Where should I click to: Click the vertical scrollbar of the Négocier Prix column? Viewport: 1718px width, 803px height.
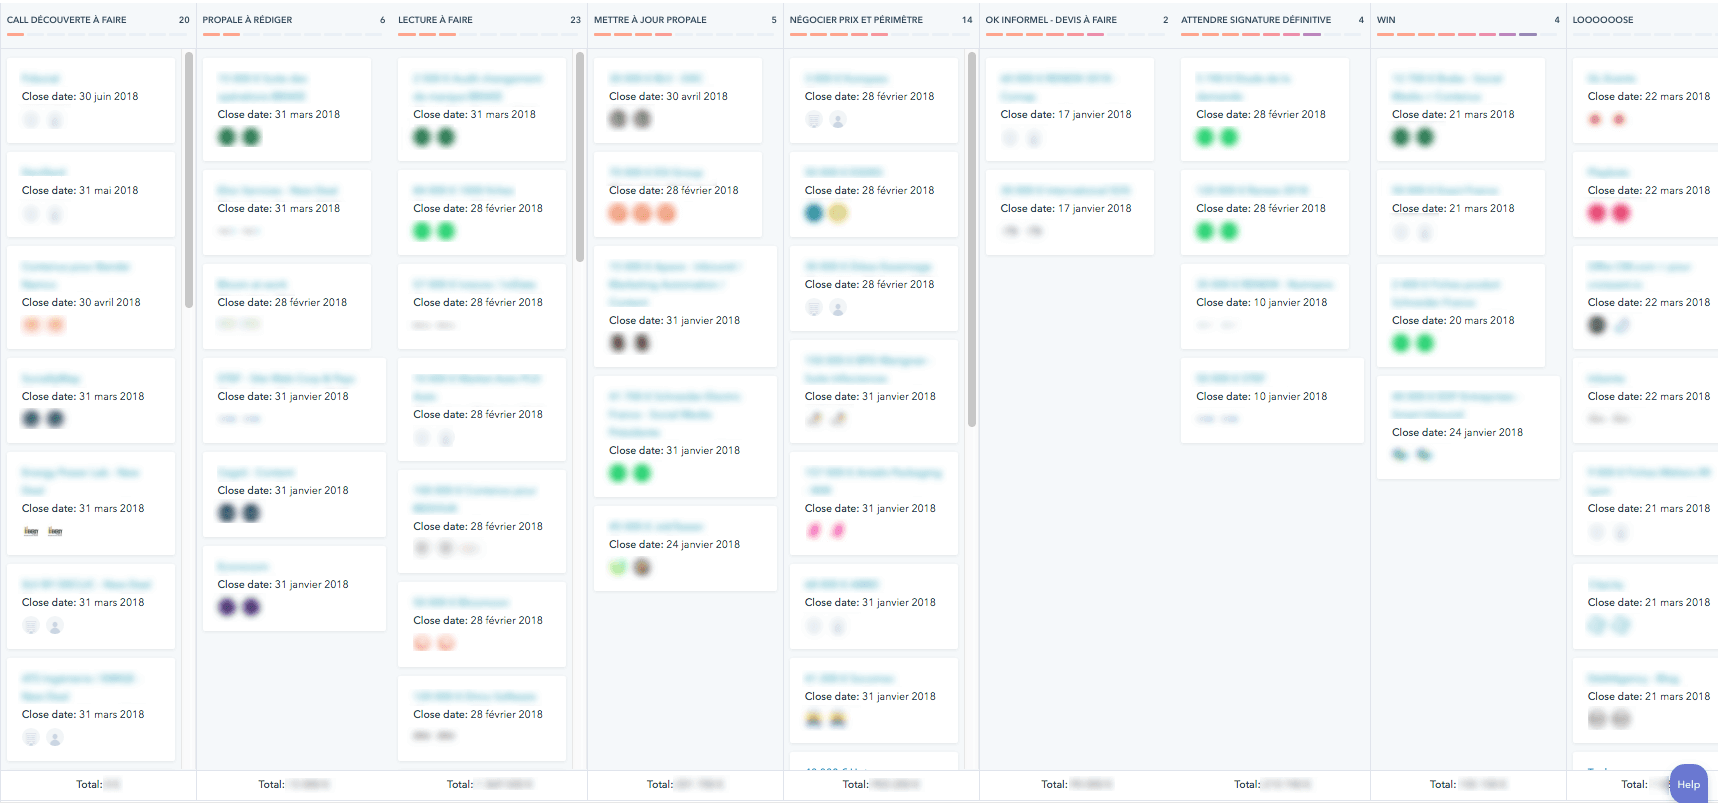tap(972, 240)
